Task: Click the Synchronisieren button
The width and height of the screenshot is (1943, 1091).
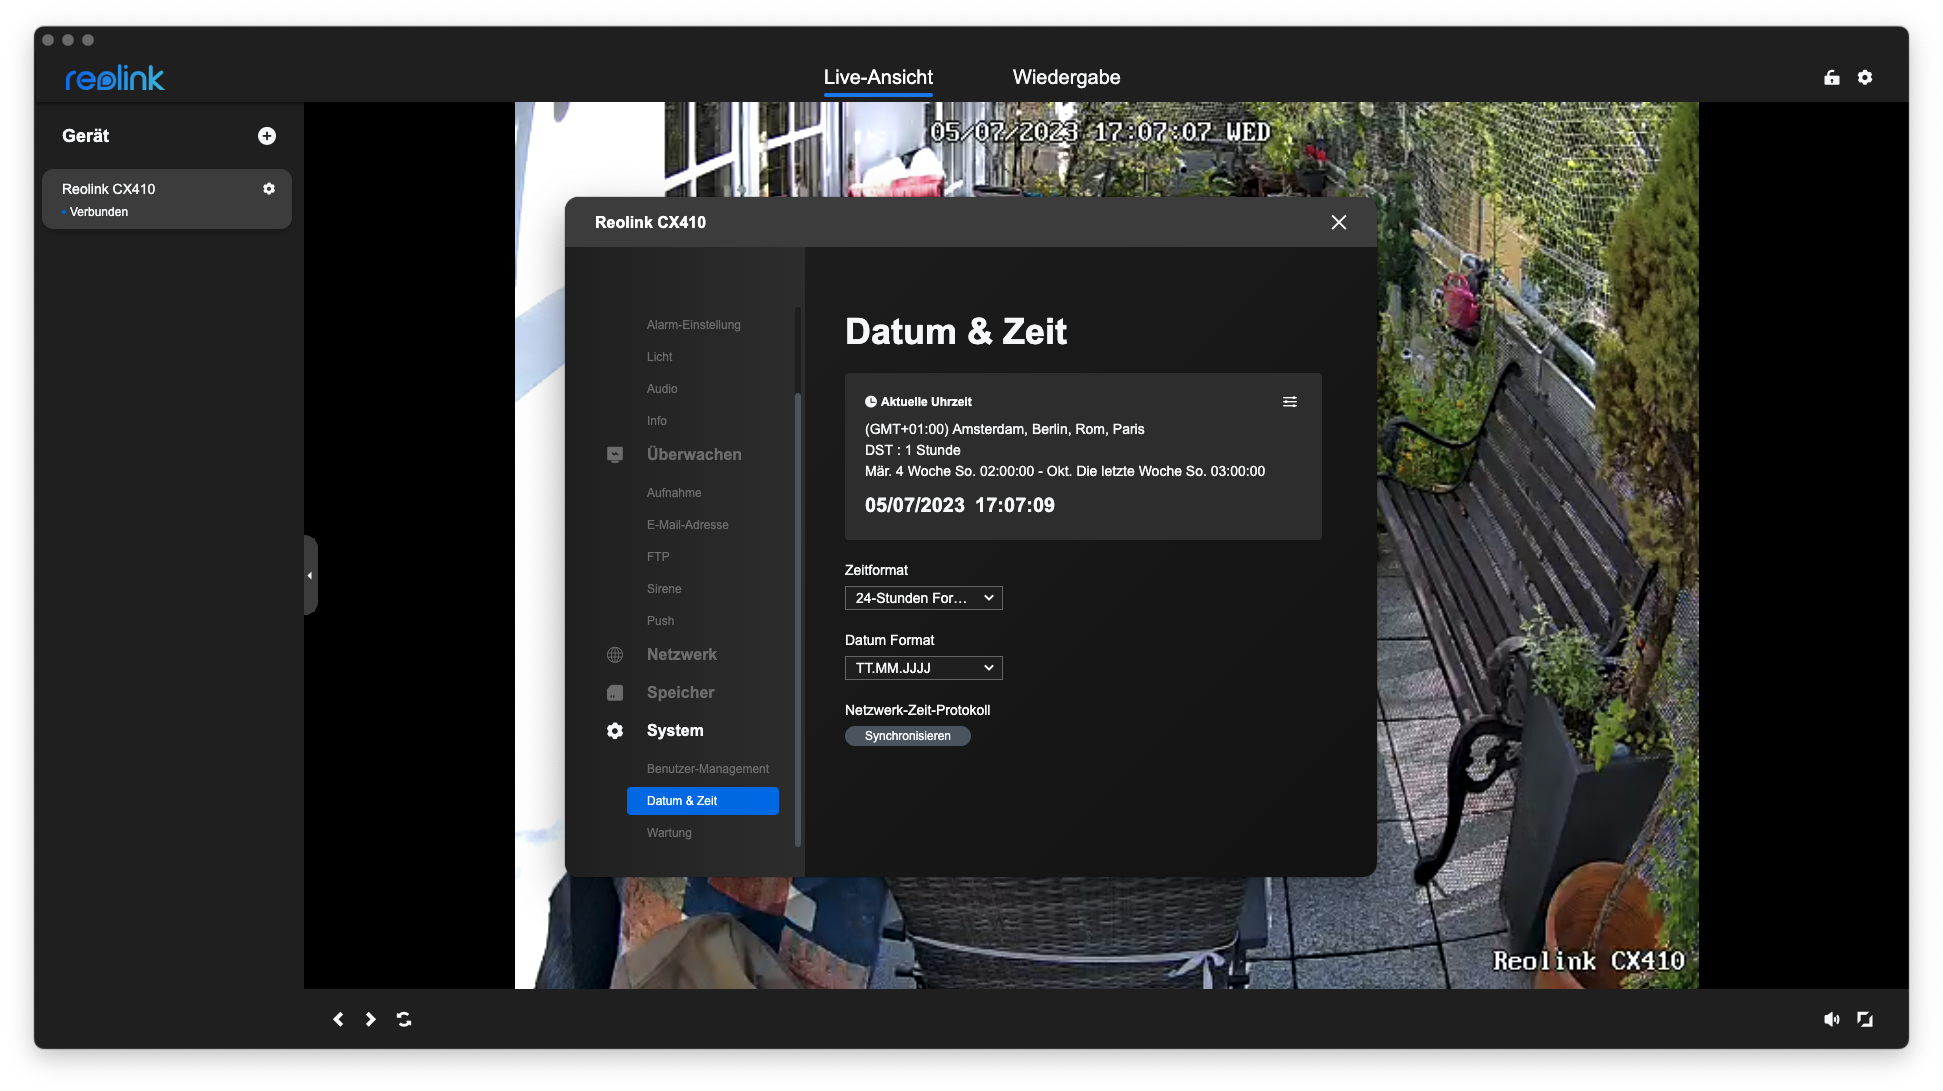Action: click(x=907, y=736)
